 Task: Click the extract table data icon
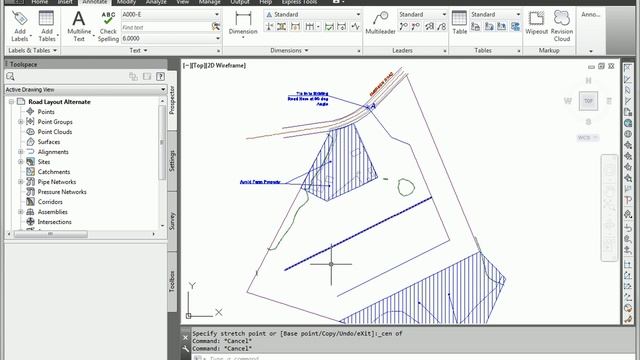tap(476, 27)
